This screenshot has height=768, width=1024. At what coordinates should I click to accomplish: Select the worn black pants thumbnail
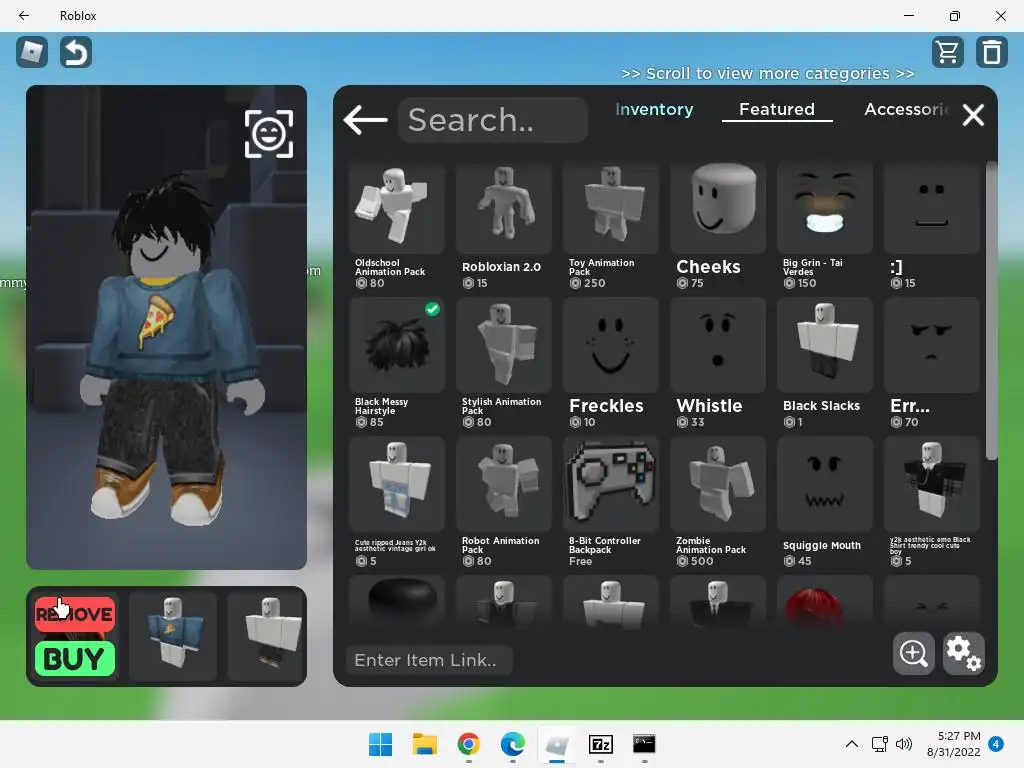[x=267, y=636]
